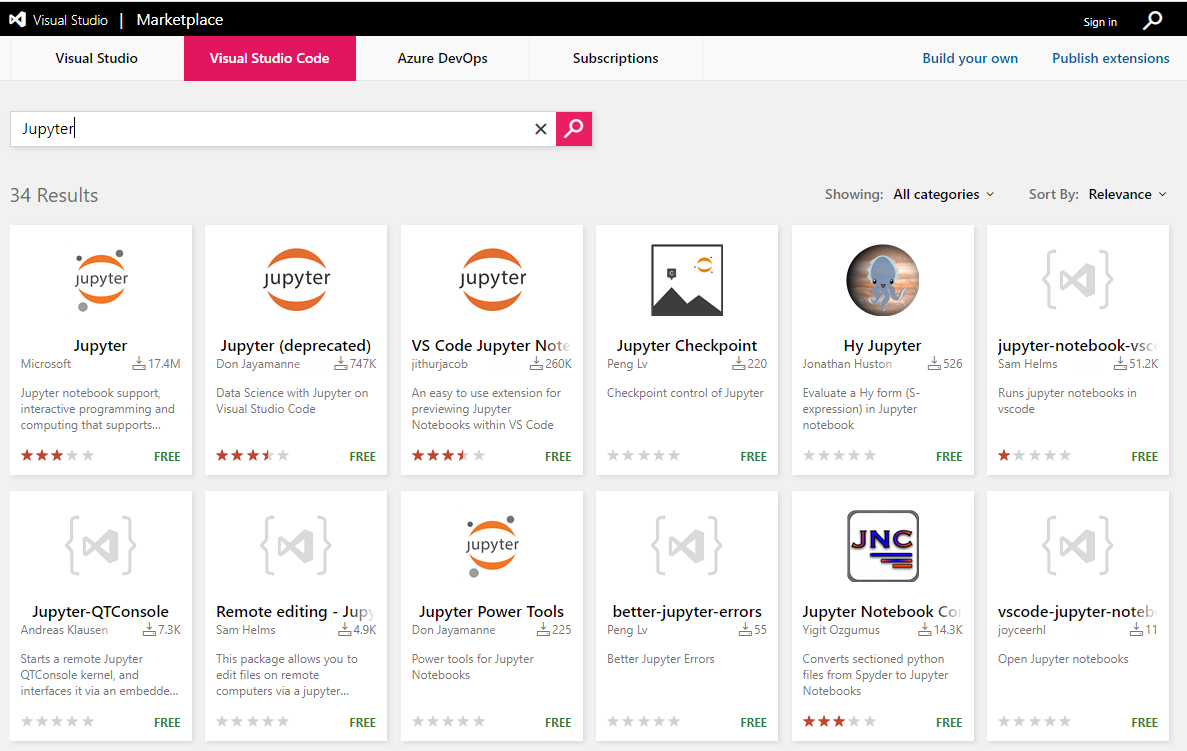
Task: Open the All categories dropdown
Action: pos(944,195)
